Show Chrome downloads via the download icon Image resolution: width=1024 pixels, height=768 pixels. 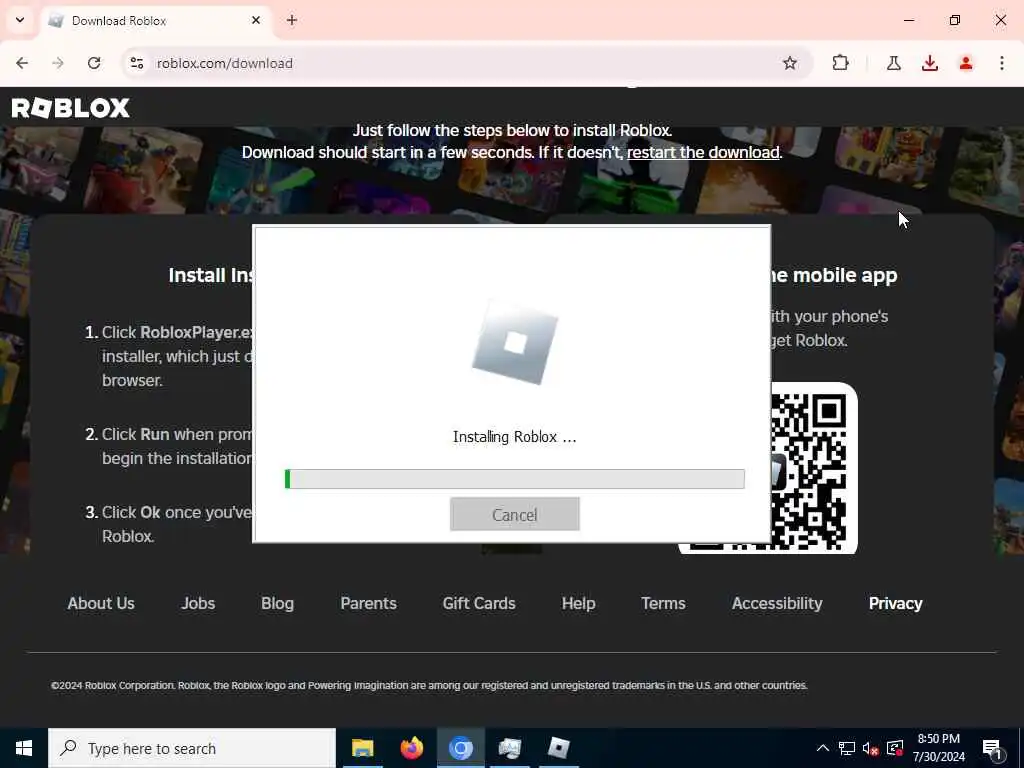pos(929,63)
